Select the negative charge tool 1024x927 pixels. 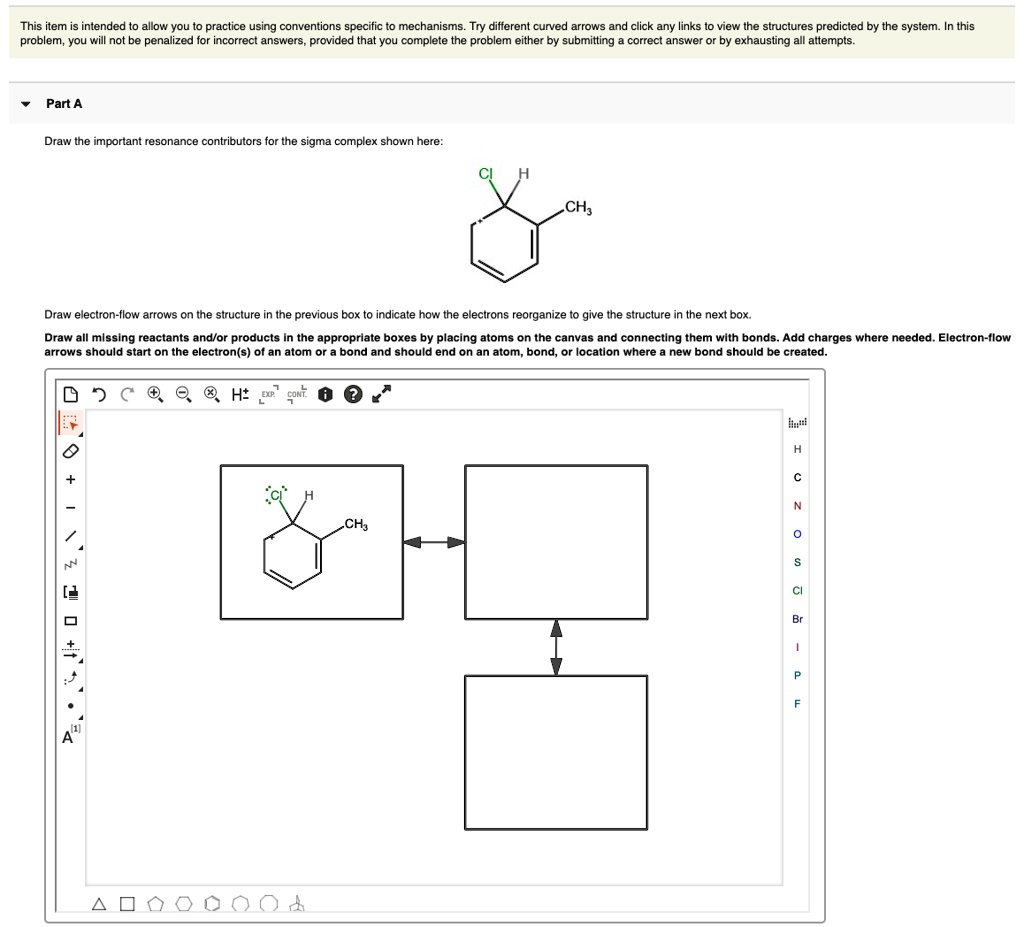click(x=71, y=508)
